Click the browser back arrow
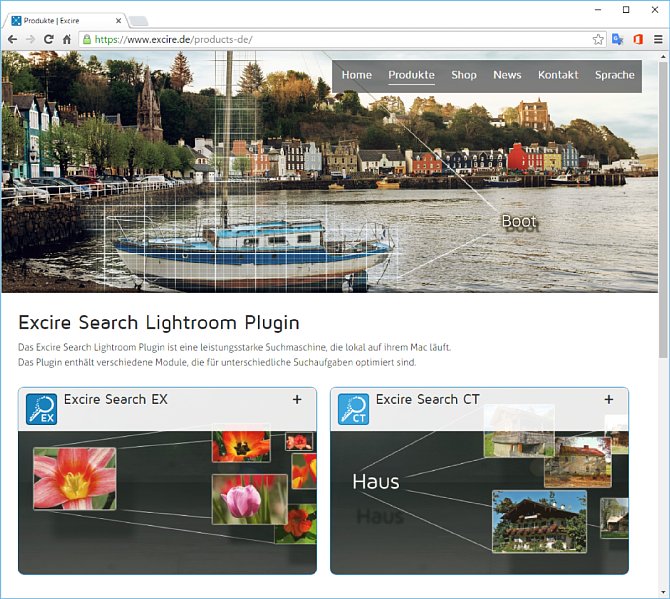 (12, 39)
